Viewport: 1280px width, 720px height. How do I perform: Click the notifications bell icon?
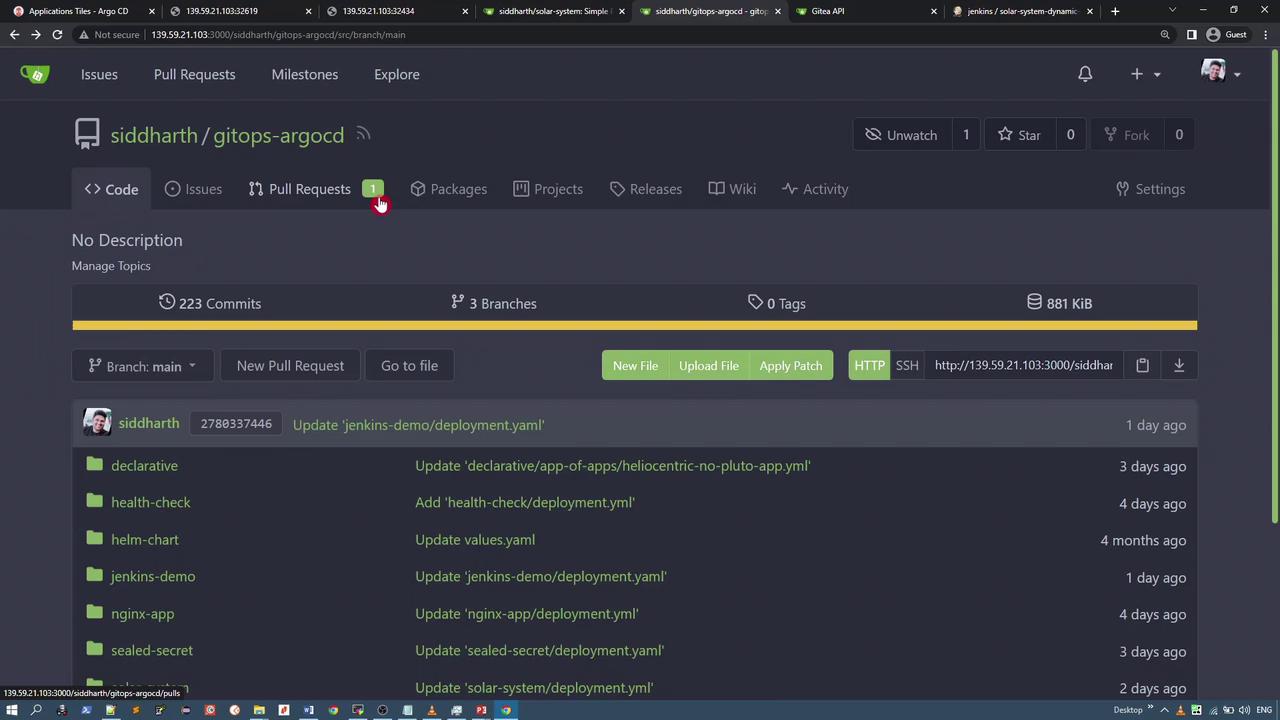(x=1085, y=74)
